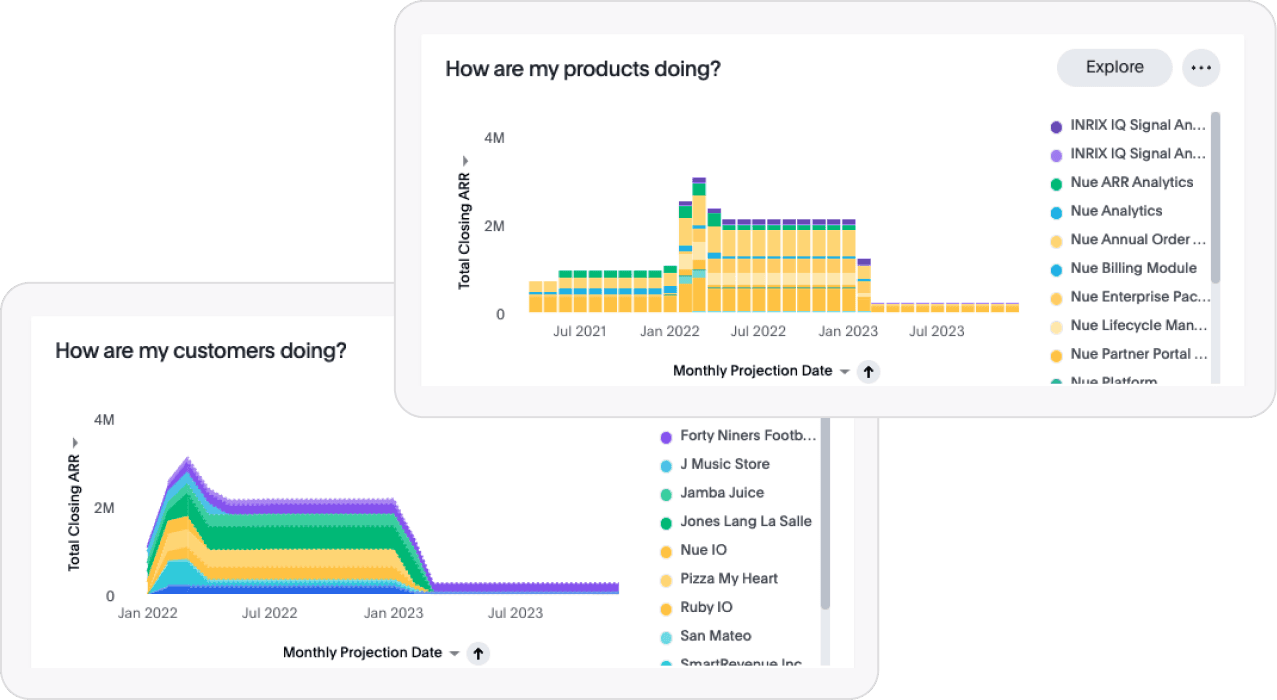Click the products legend scrollbar
Image resolution: width=1277 pixels, height=700 pixels.
(1215, 200)
